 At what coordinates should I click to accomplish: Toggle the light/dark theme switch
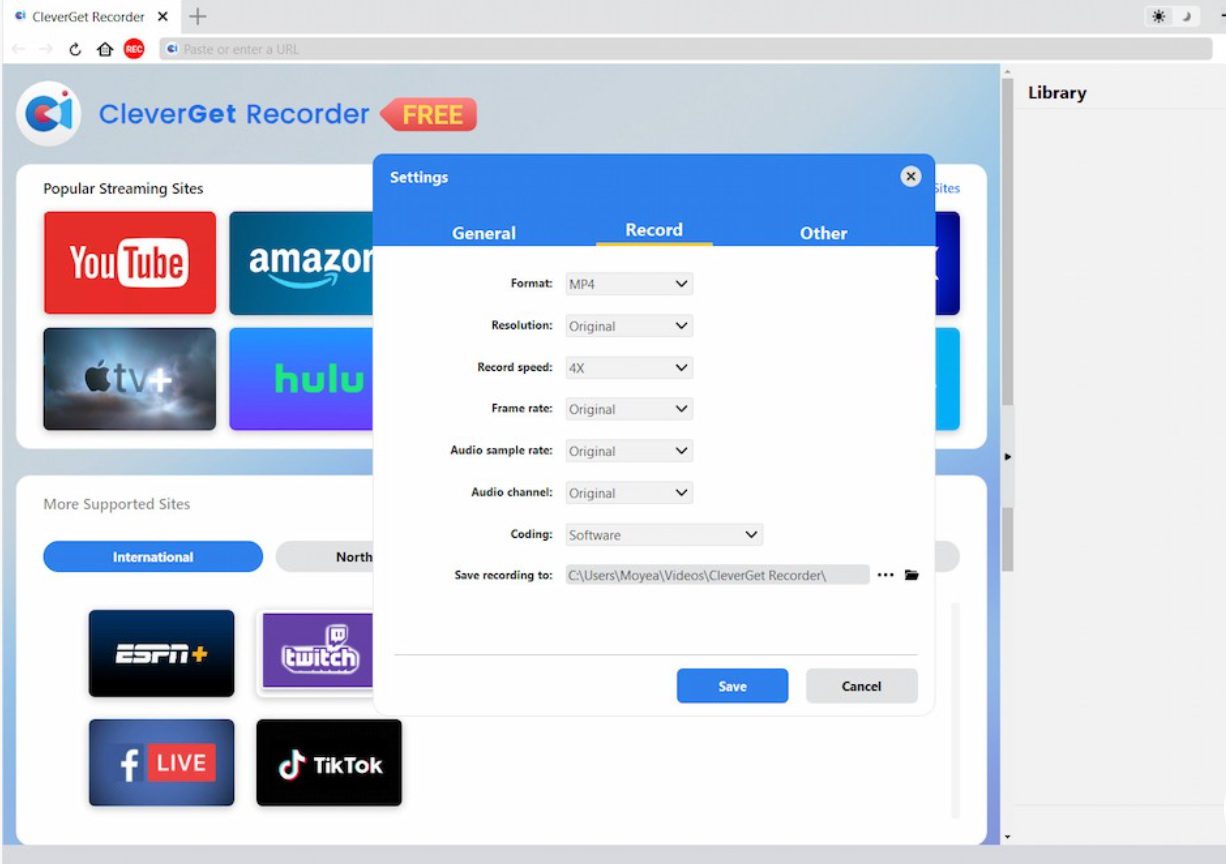coord(1173,17)
